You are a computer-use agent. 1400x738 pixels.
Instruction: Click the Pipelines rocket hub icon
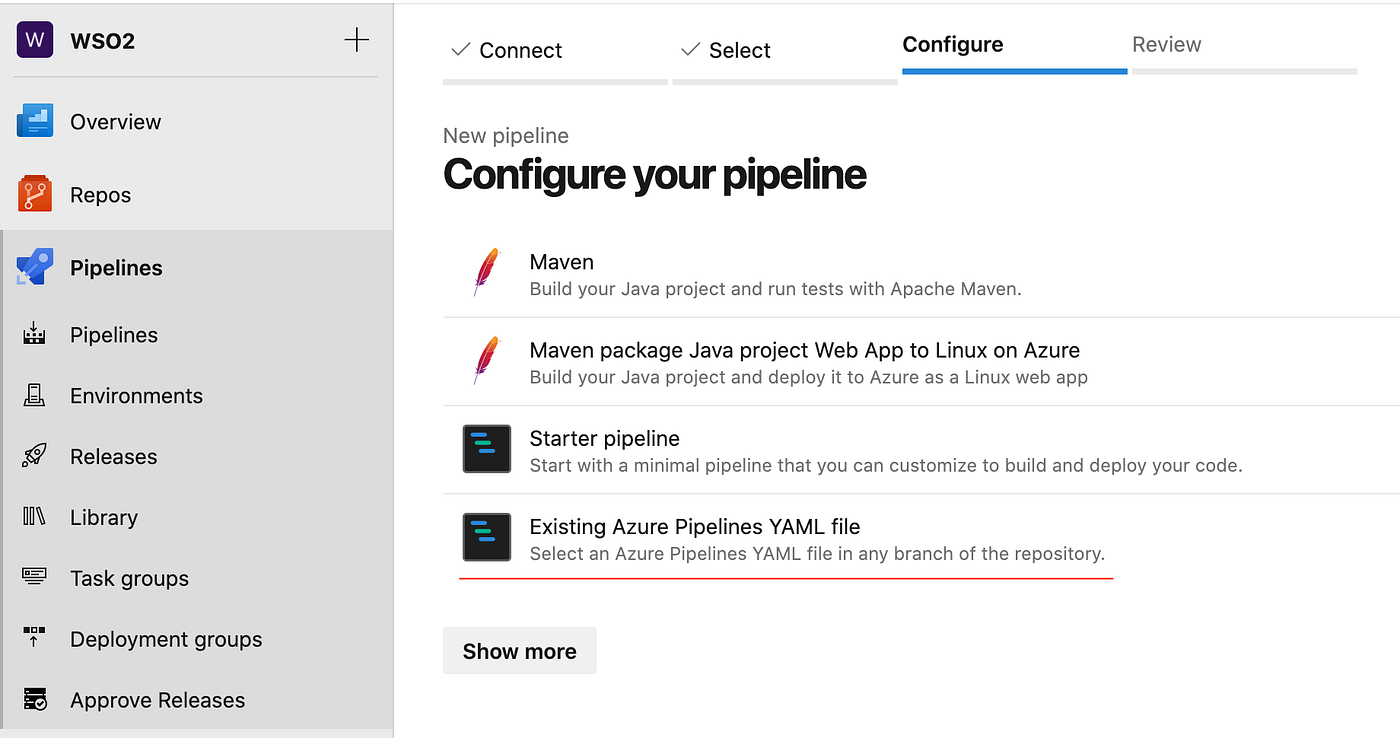click(35, 268)
